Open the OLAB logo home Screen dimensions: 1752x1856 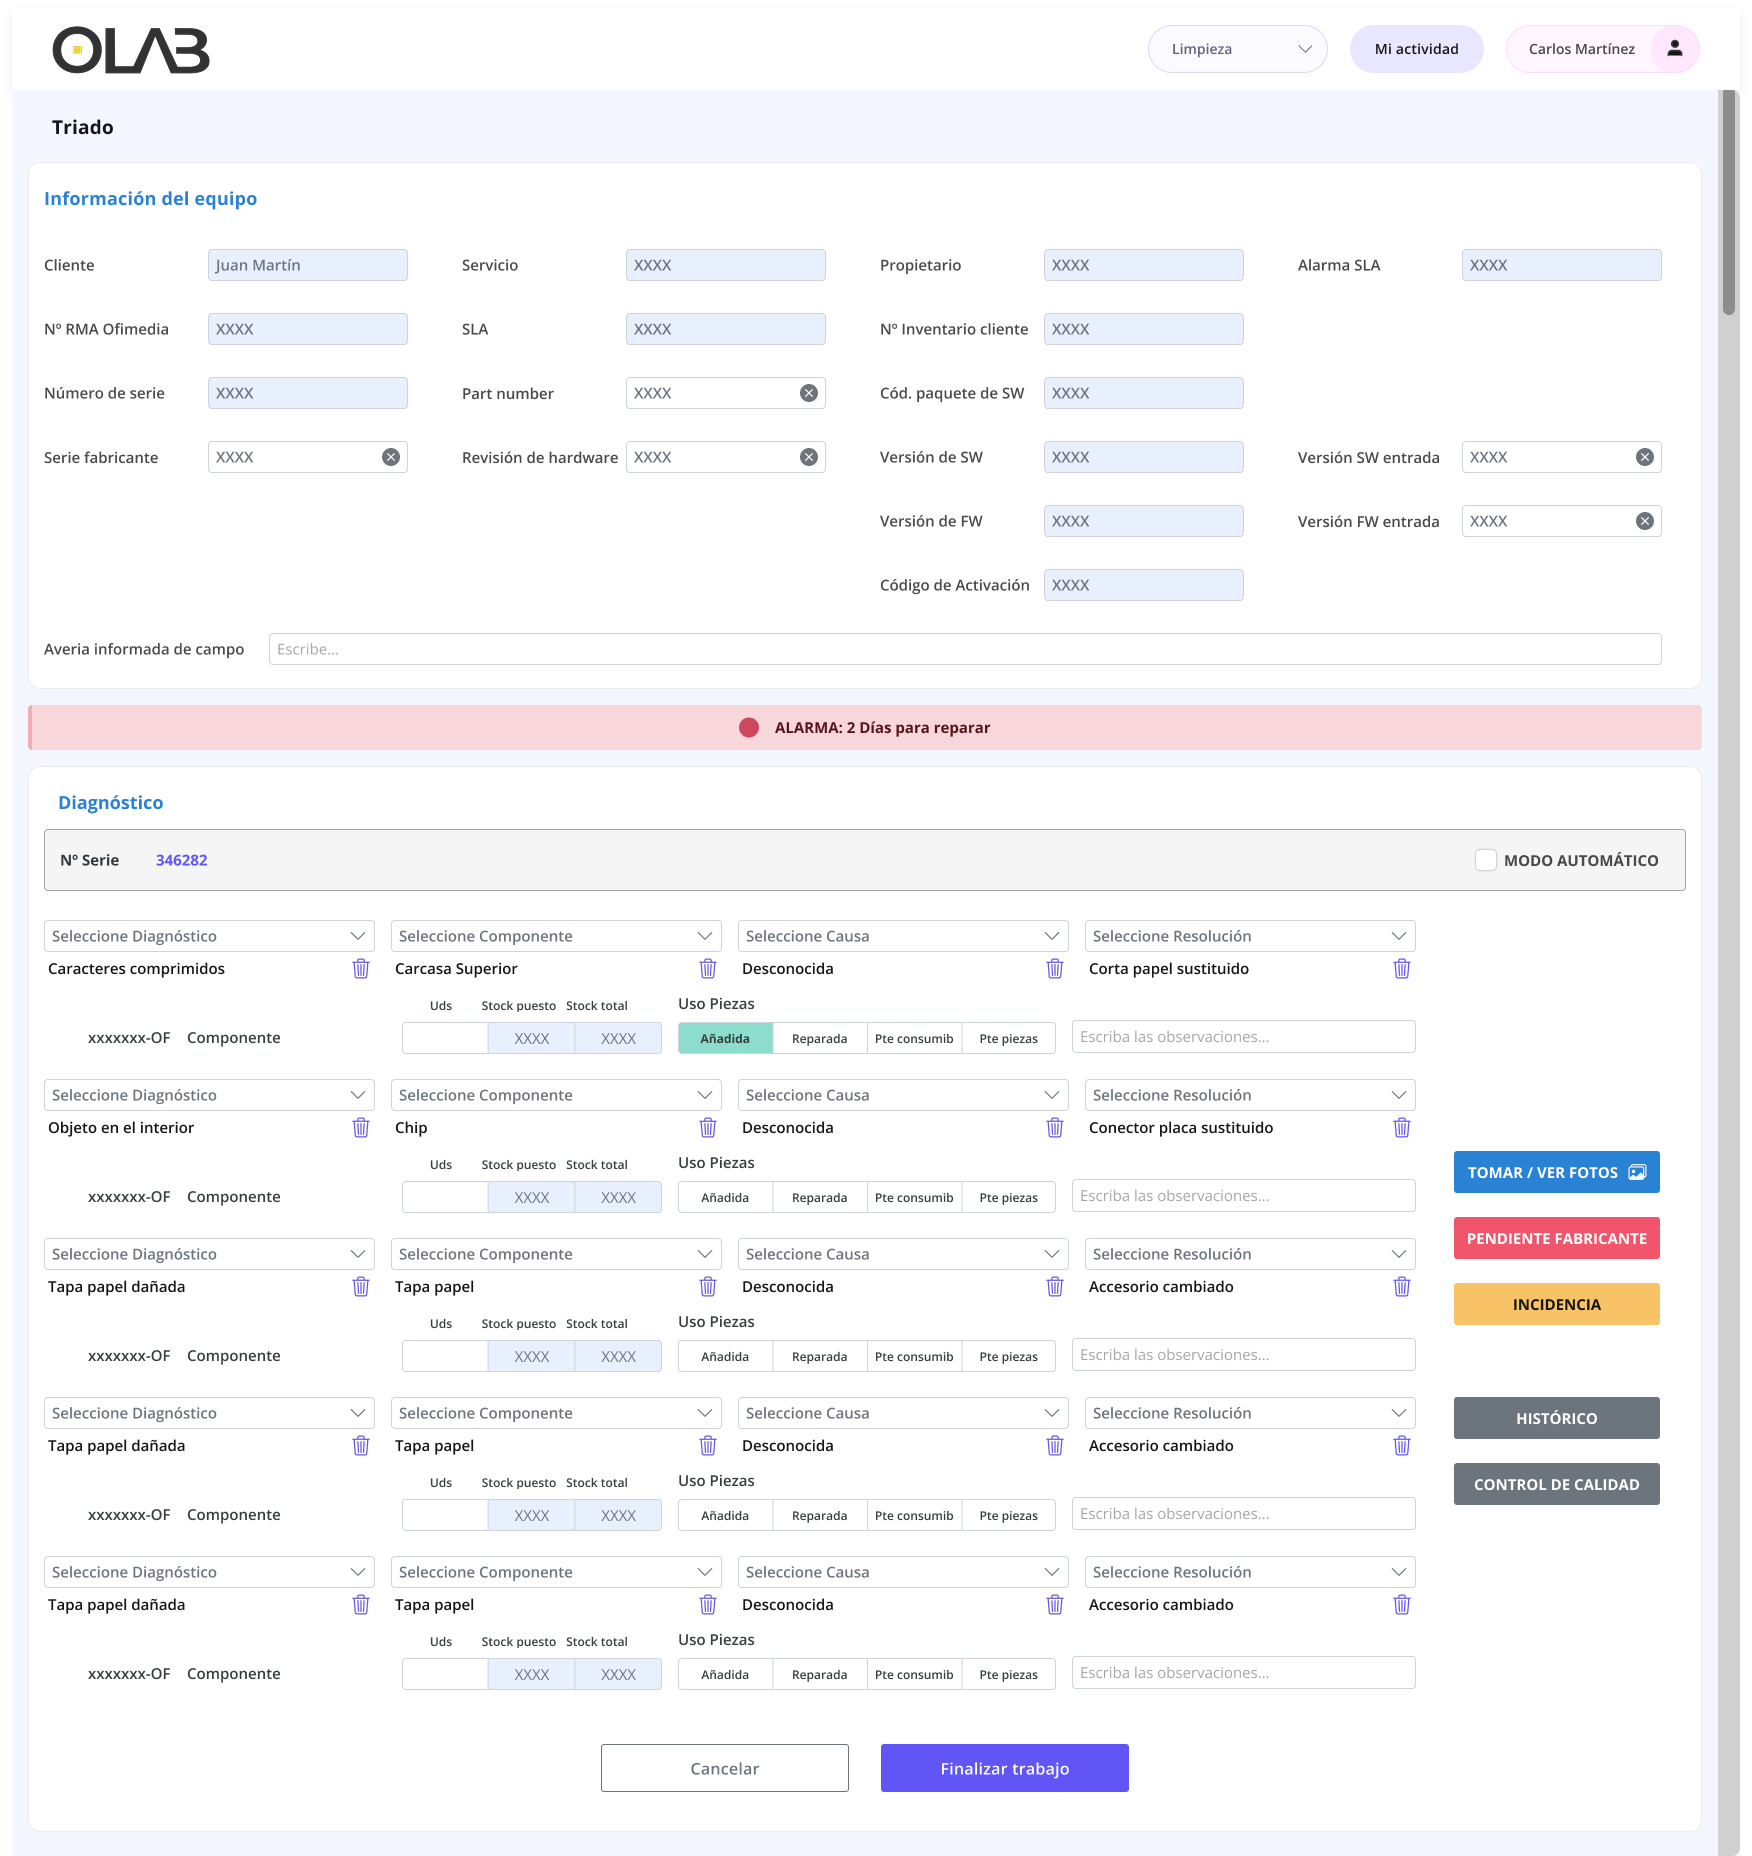pyautogui.click(x=131, y=50)
